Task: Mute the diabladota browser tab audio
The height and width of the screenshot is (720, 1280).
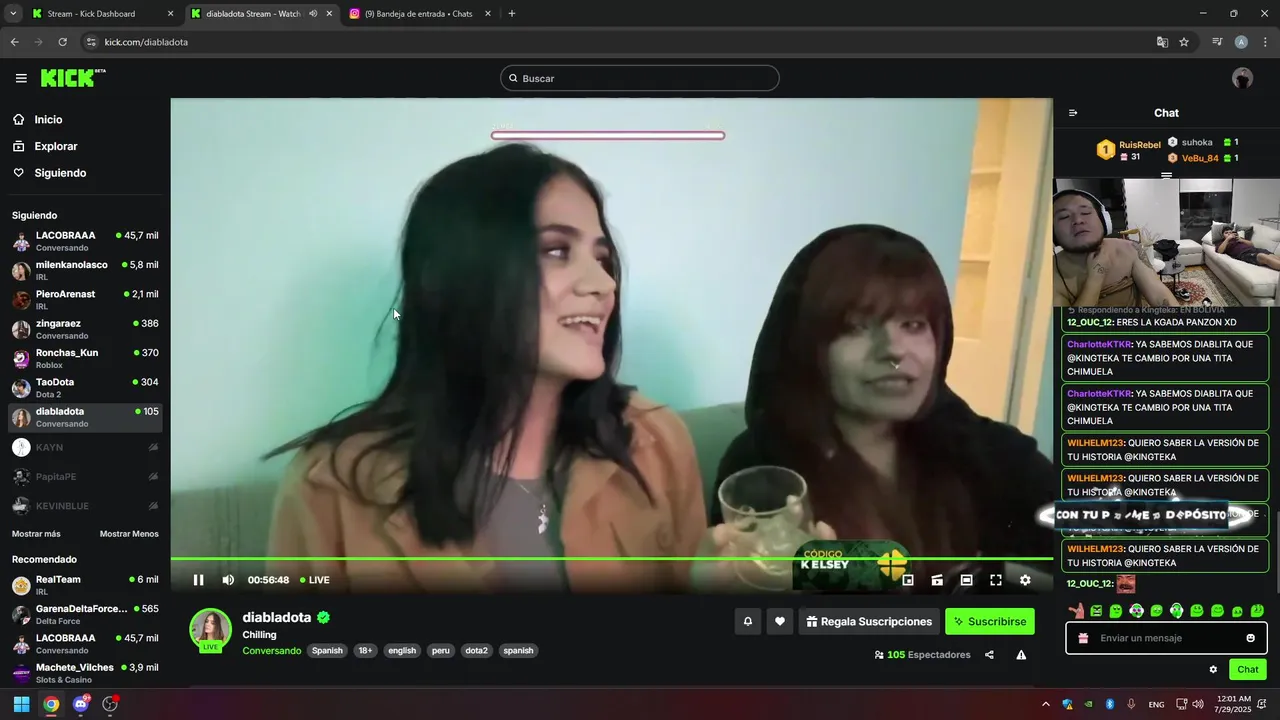Action: click(x=313, y=14)
